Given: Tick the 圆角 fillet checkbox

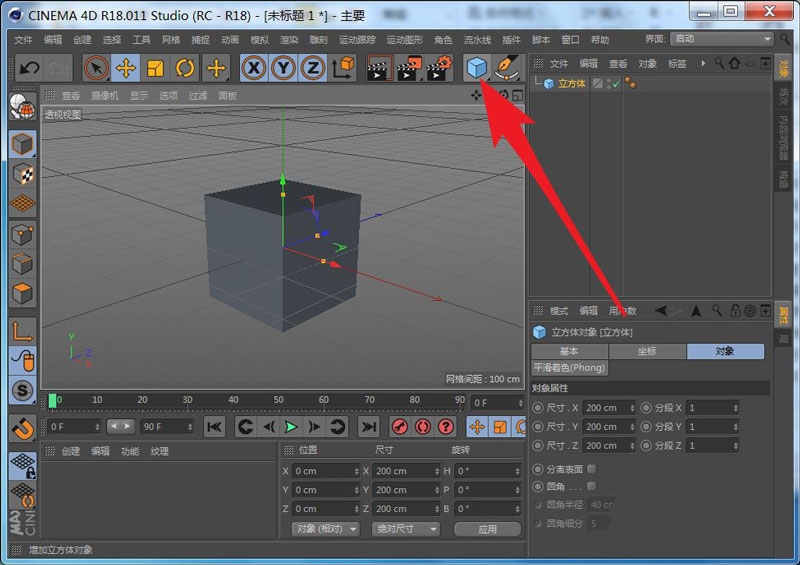Looking at the screenshot, I should [x=592, y=486].
